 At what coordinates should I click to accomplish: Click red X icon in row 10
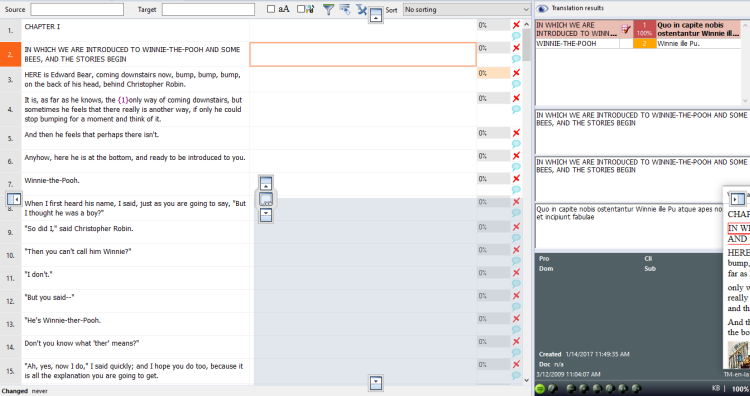pos(516,250)
